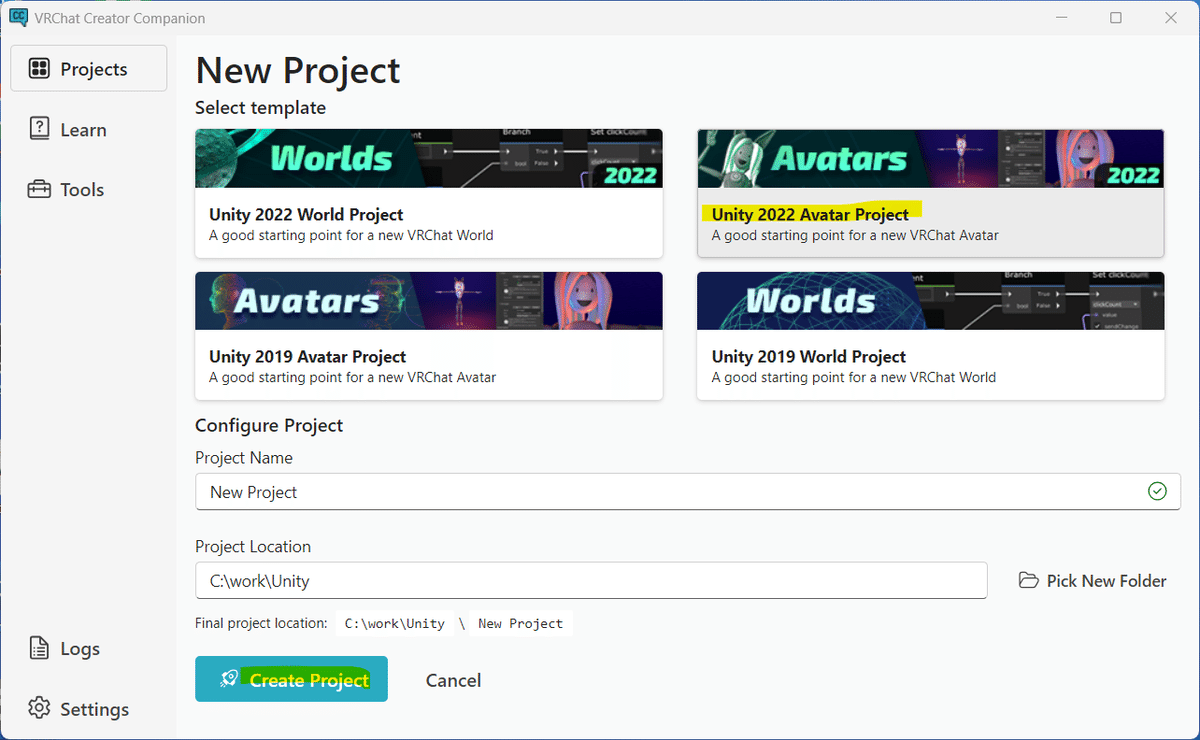
Task: Choose the Unity 2019 World Project template
Action: (931, 336)
